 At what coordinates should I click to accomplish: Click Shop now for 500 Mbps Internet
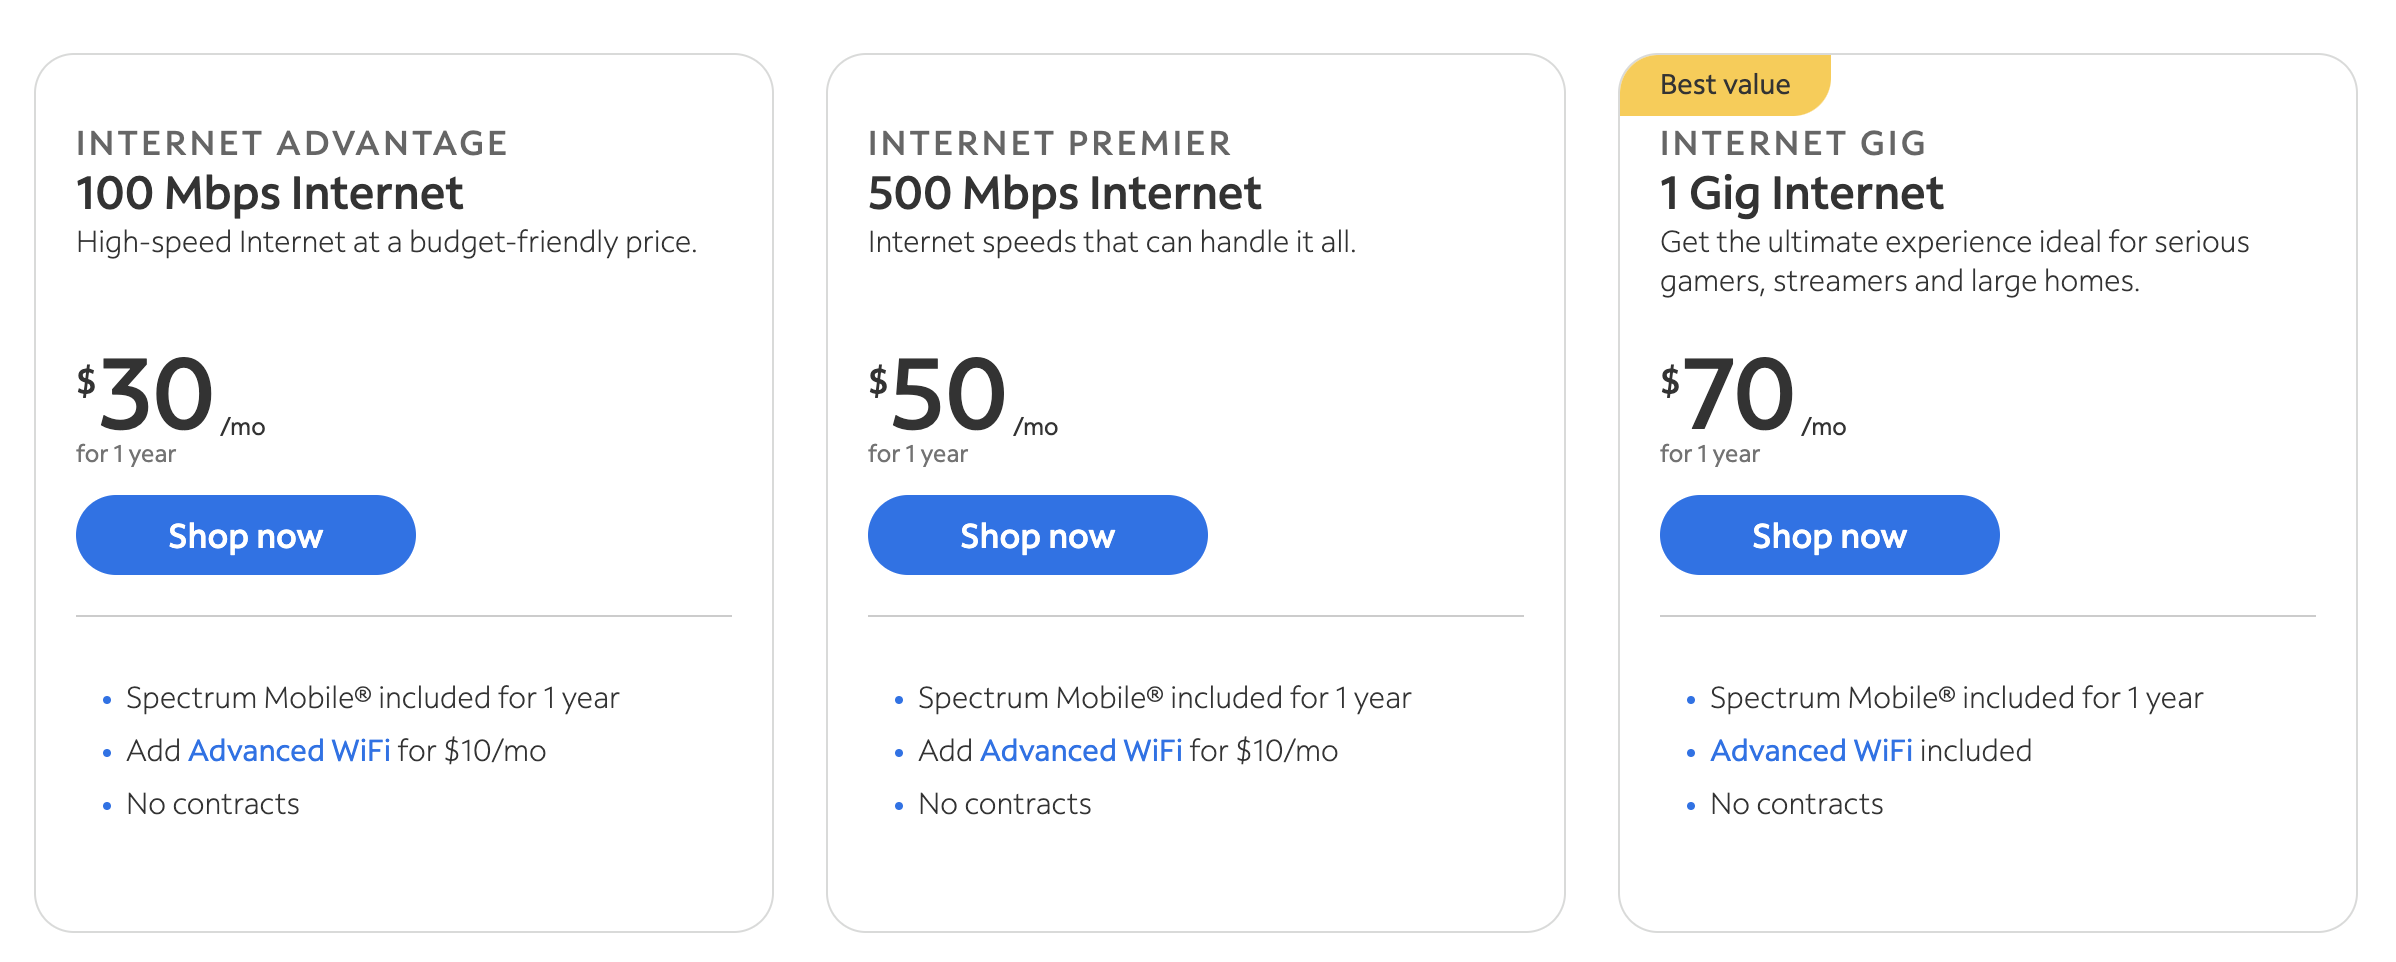tap(1038, 535)
